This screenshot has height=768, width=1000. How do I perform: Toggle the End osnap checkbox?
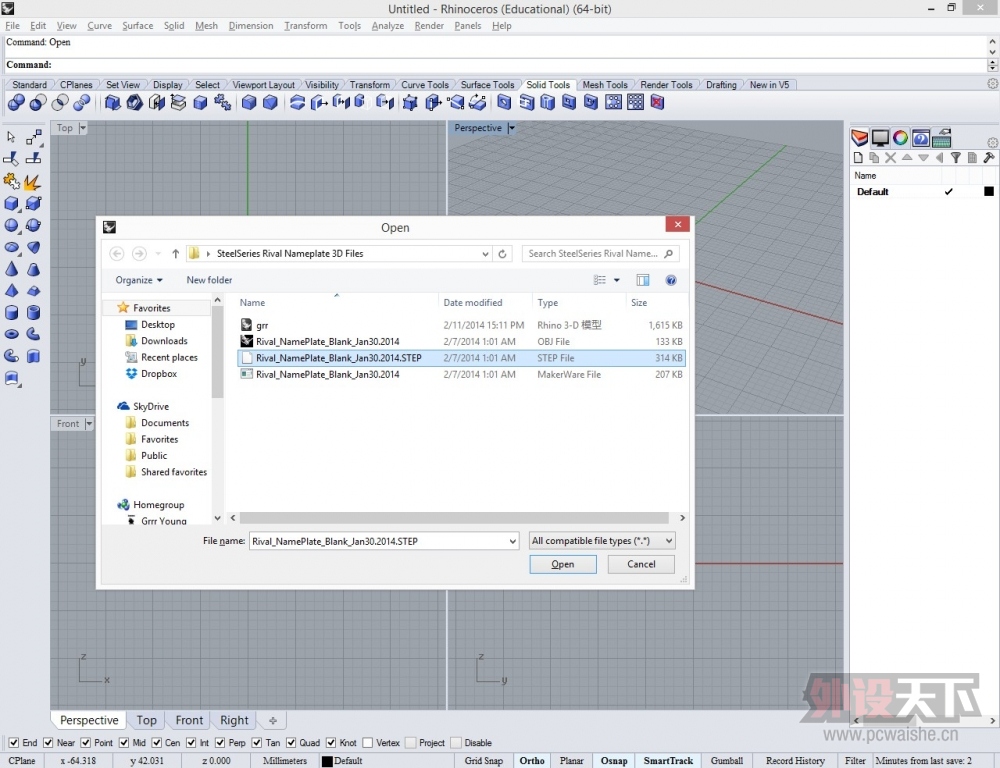click(x=14, y=742)
